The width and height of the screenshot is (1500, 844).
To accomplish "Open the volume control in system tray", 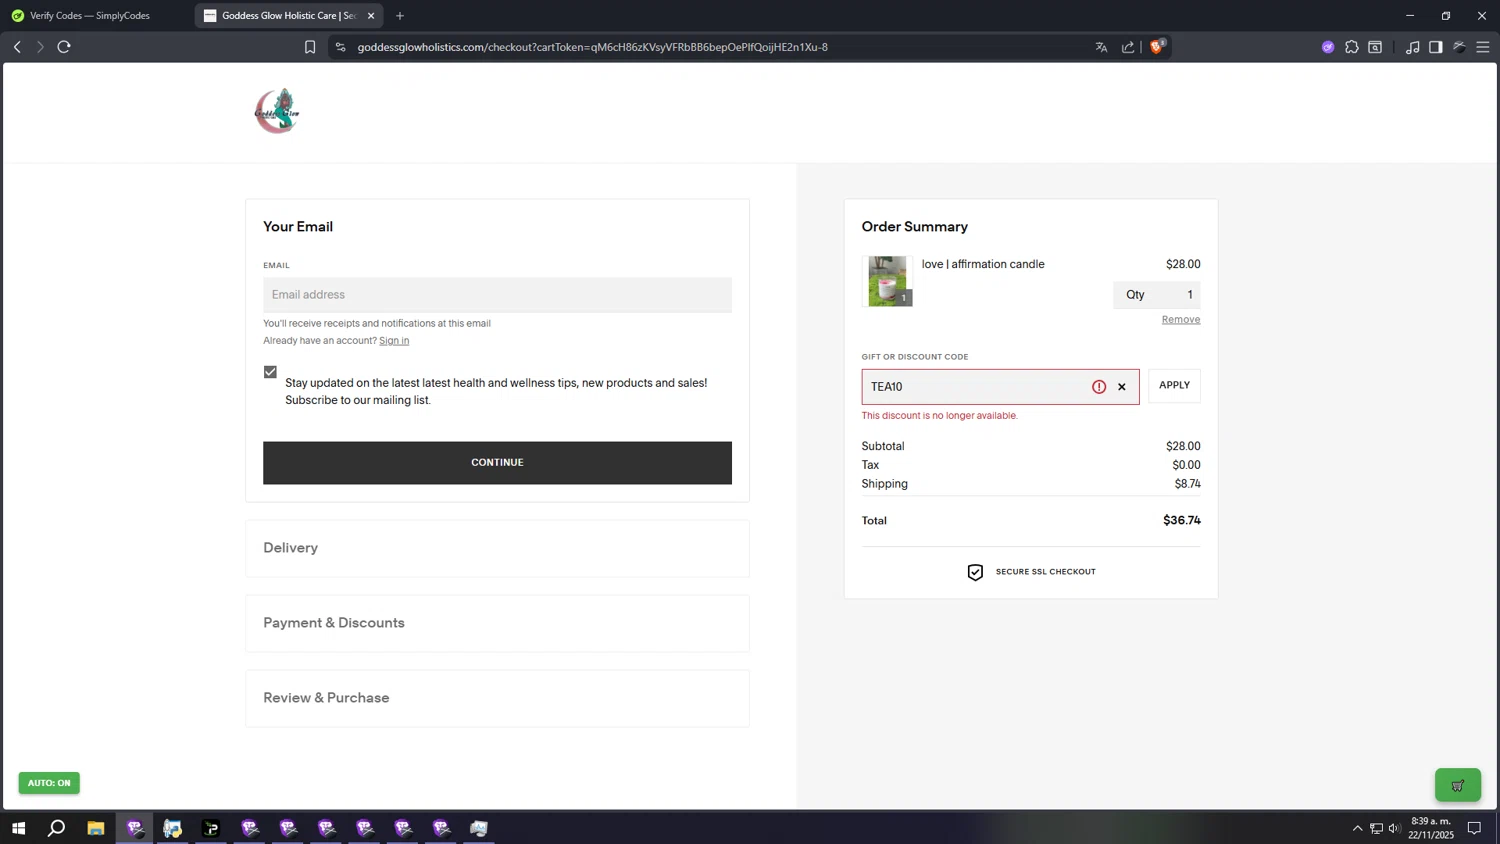I will 1394,828.
